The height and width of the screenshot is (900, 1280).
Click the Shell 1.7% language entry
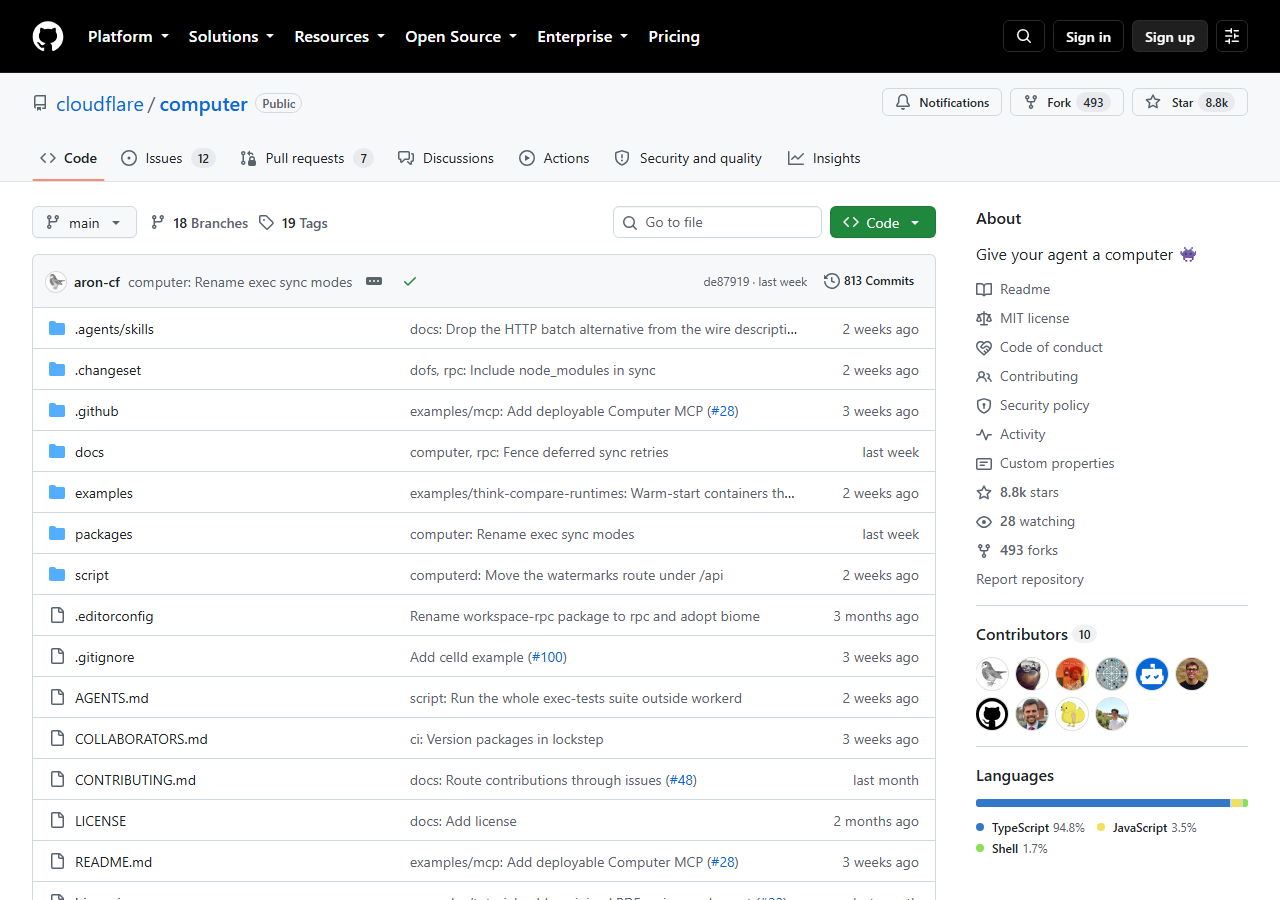(x=1012, y=848)
